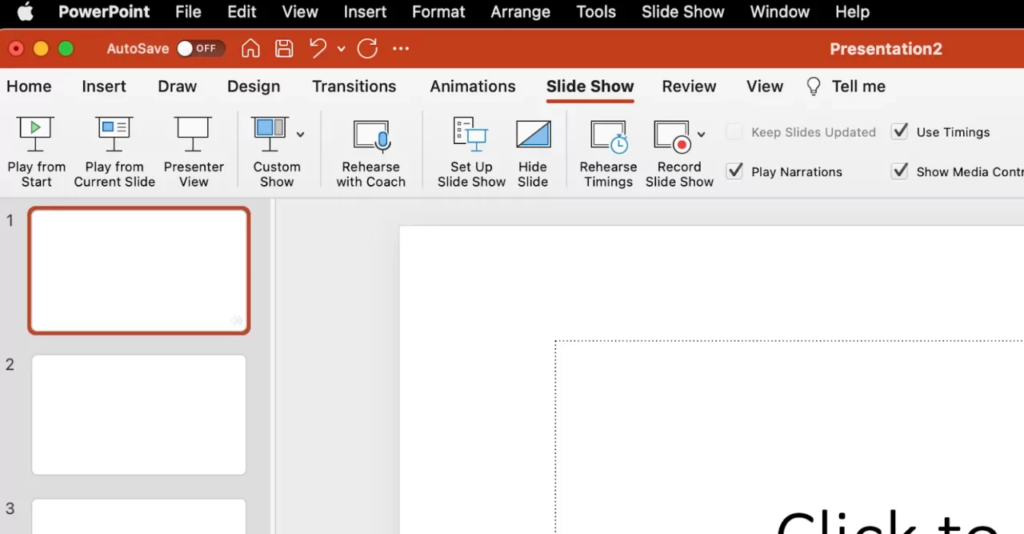Open Set Up Slide Show

tap(471, 153)
